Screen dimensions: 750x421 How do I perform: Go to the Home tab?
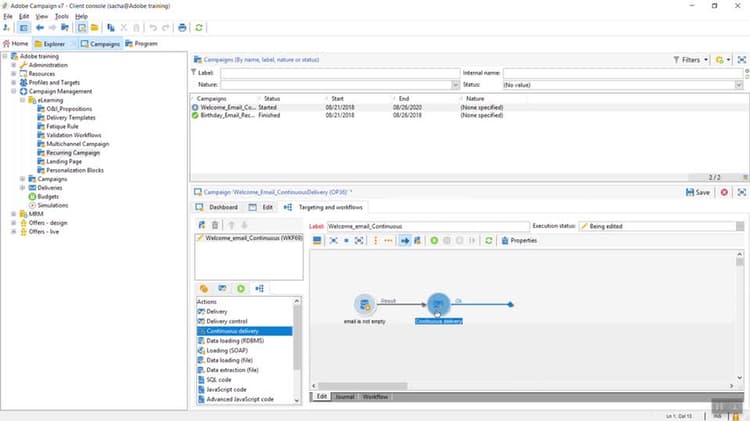pos(15,44)
